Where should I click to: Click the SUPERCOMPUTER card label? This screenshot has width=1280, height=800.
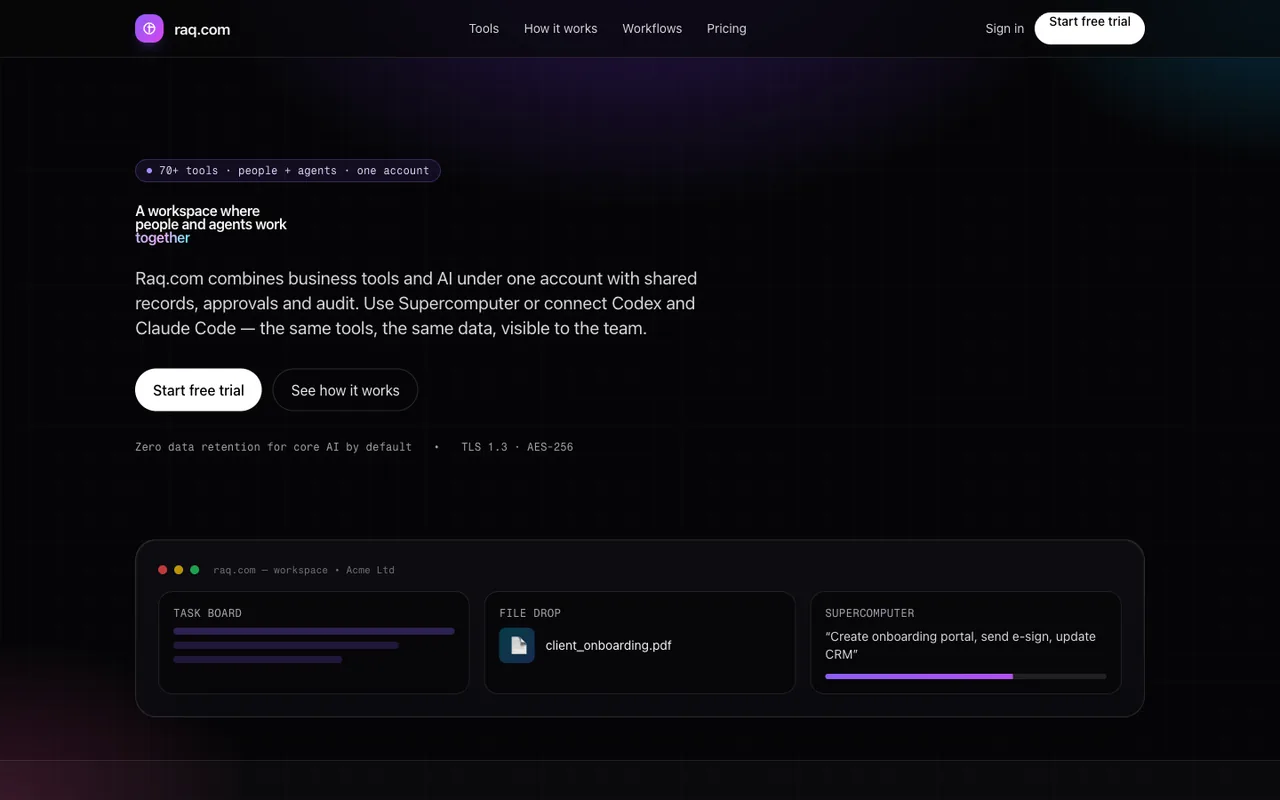click(x=870, y=613)
